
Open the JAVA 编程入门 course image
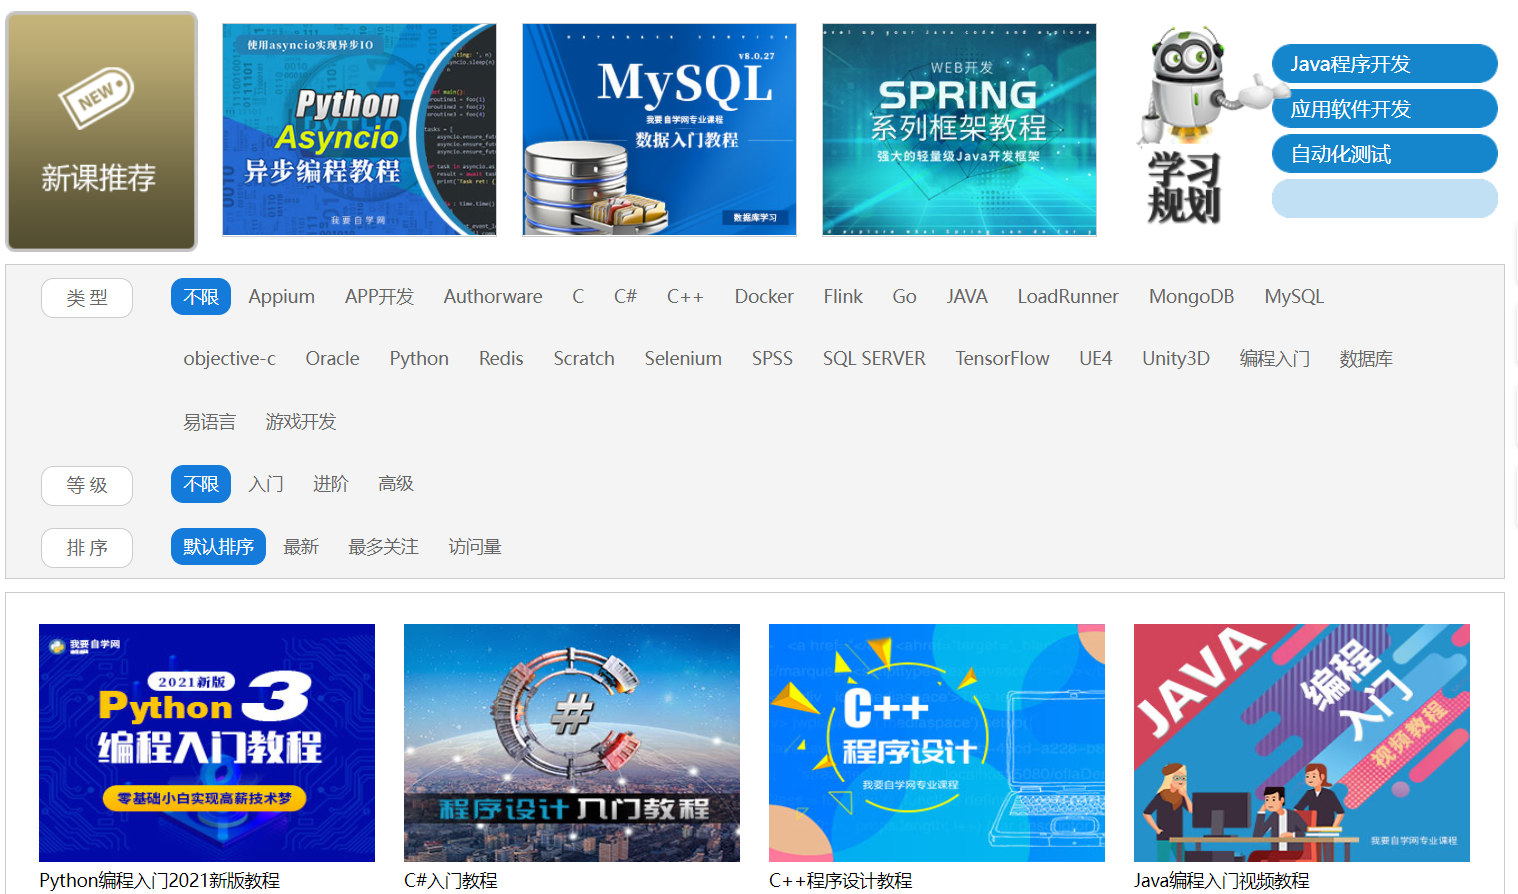pos(1302,743)
